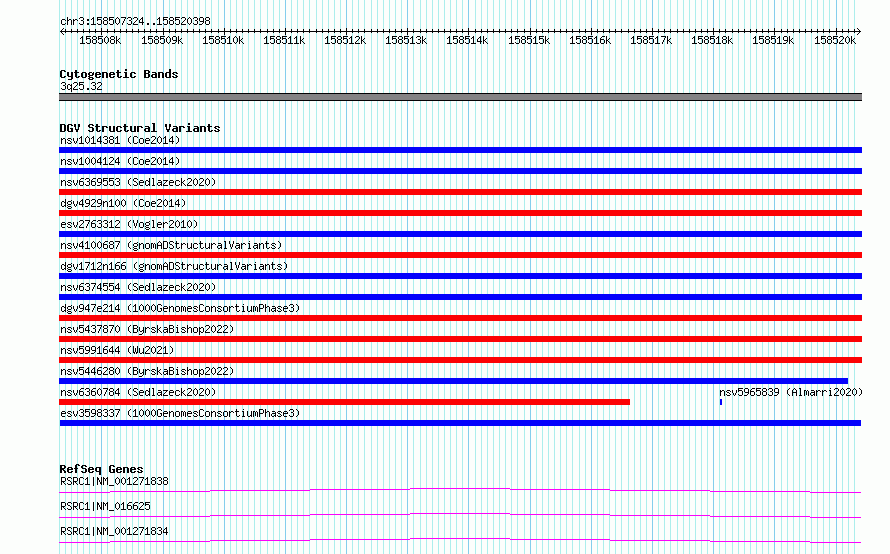The image size is (890, 554).
Task: Click the 158512k ruler tick label
Action: pyautogui.click(x=345, y=40)
